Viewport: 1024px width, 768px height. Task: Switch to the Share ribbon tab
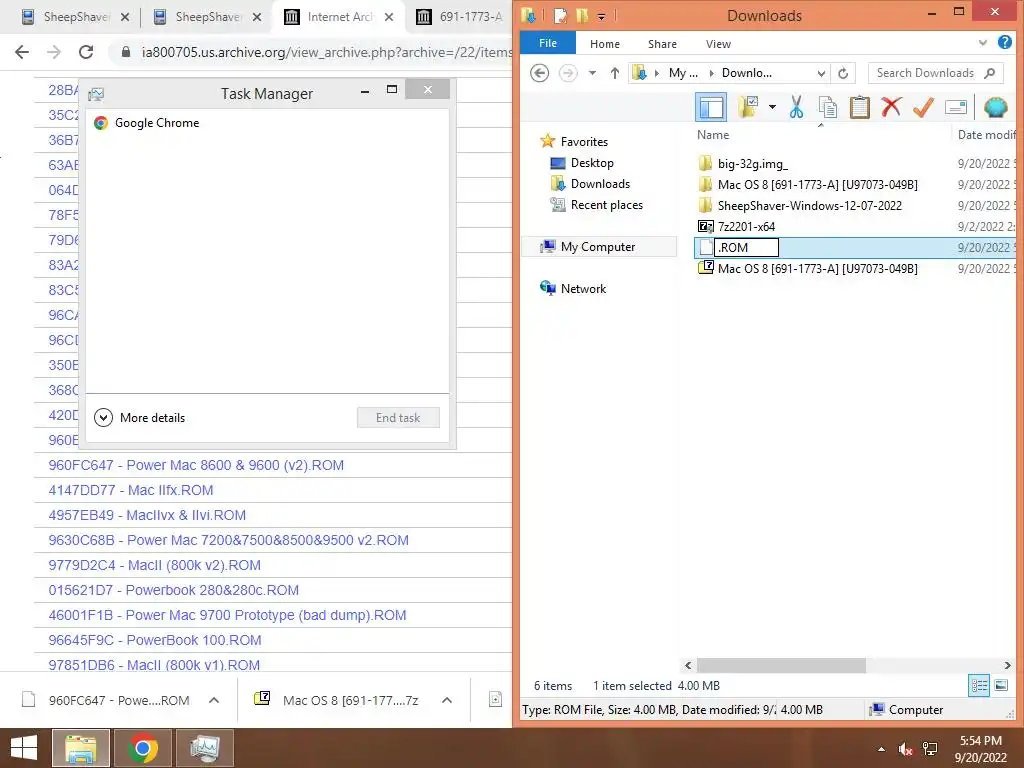[x=662, y=44]
